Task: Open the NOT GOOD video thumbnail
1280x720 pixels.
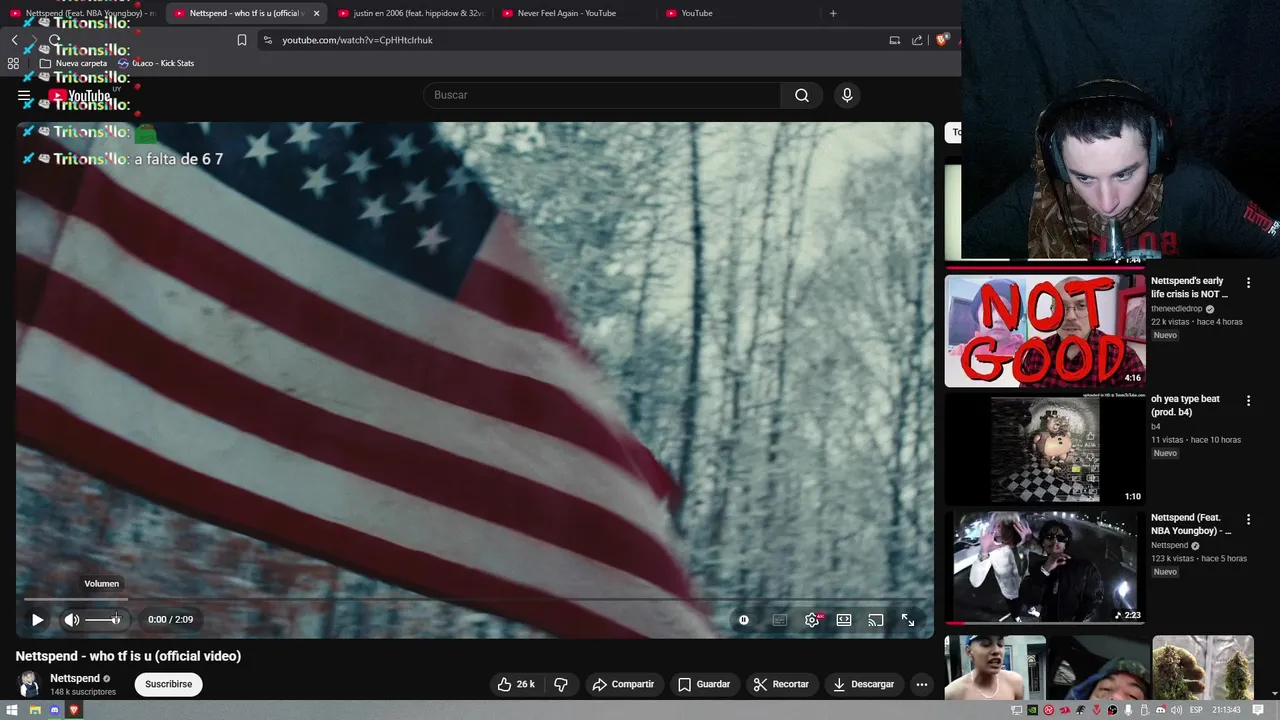Action: [x=1045, y=331]
